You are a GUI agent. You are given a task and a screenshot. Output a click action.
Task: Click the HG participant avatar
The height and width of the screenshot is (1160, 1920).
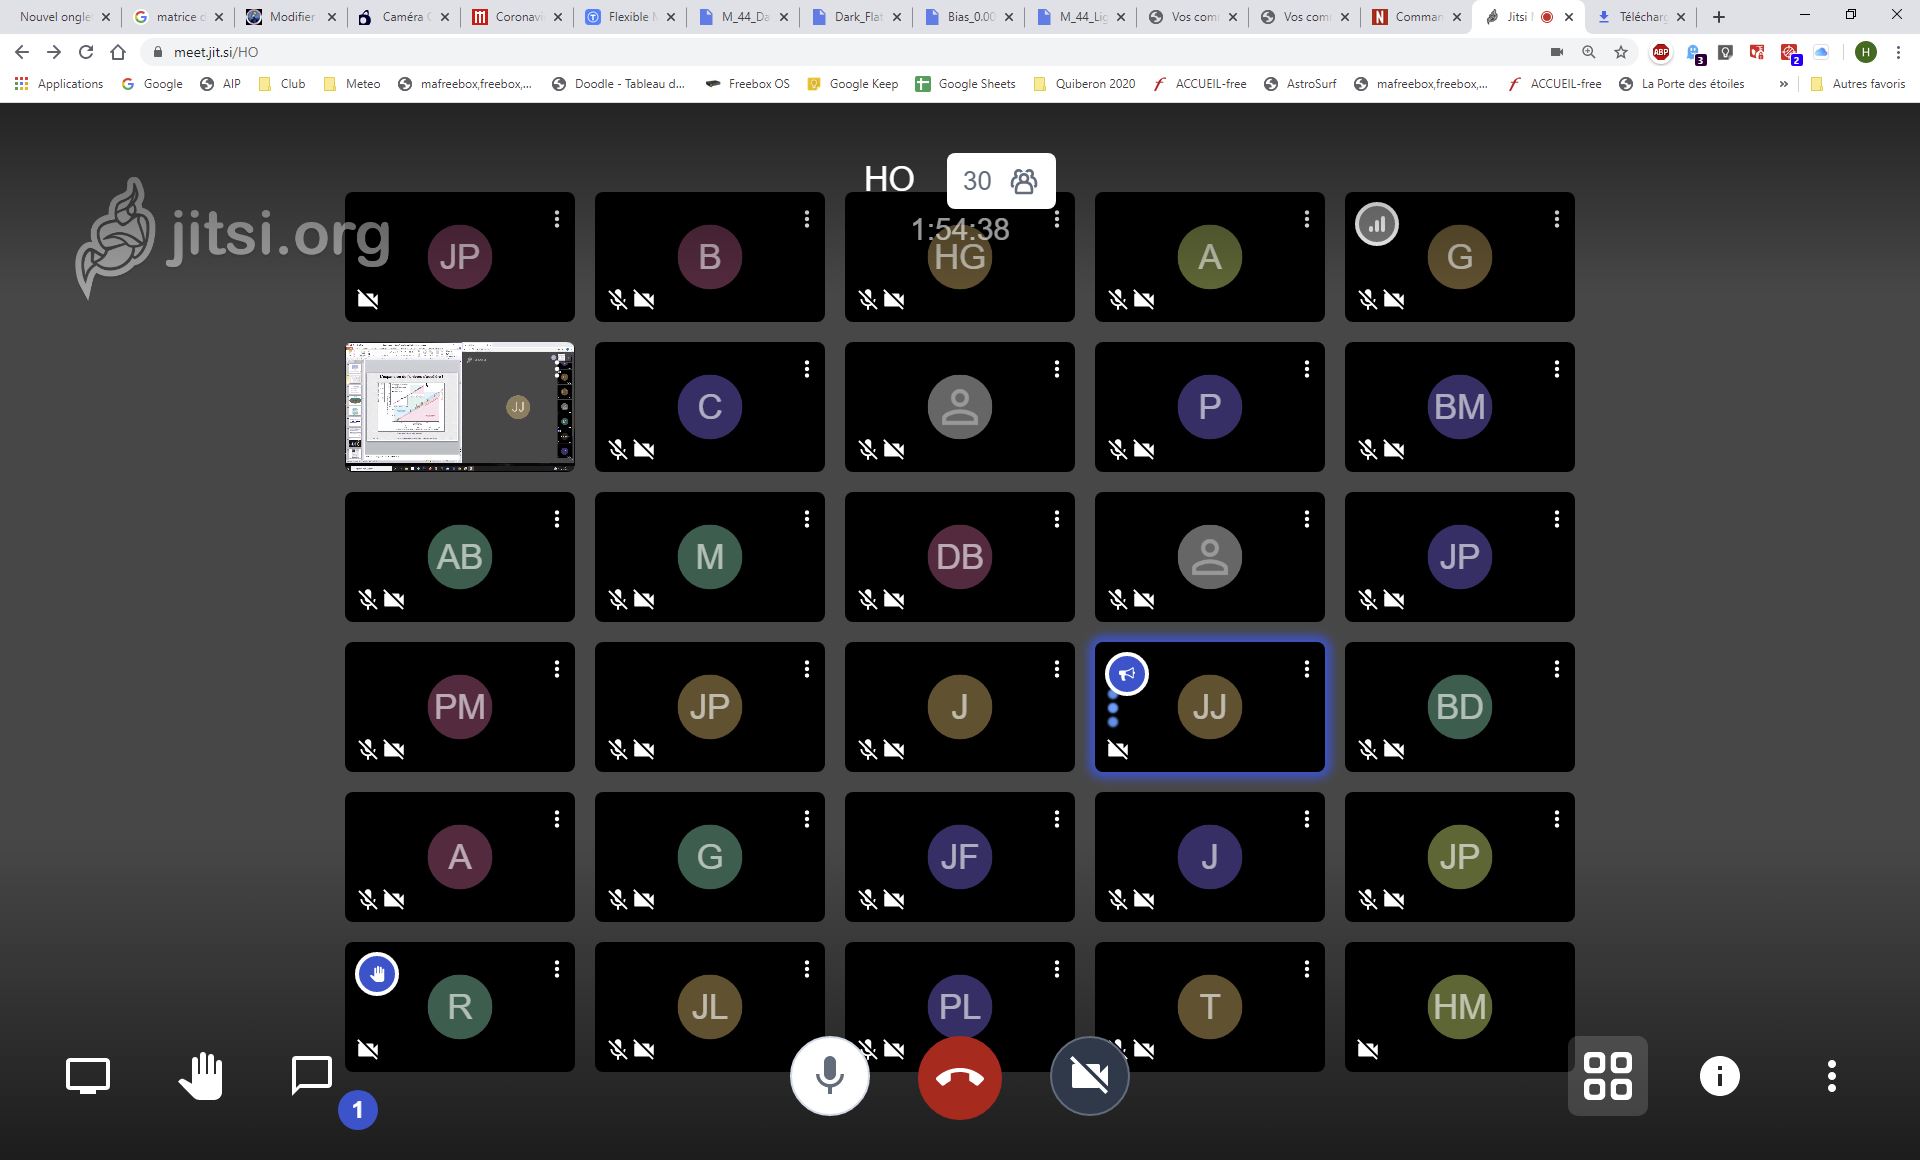point(960,257)
